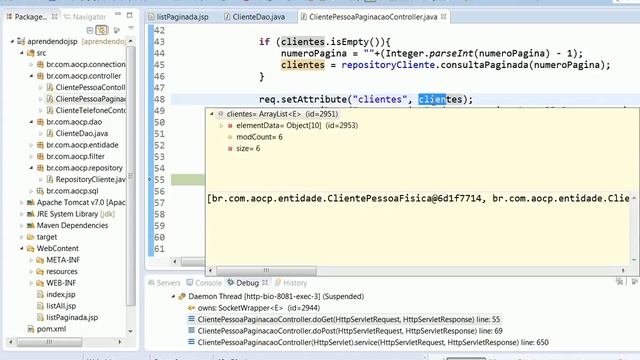
Task: Click horizontal scrollbar of variable popup
Action: click(266, 270)
